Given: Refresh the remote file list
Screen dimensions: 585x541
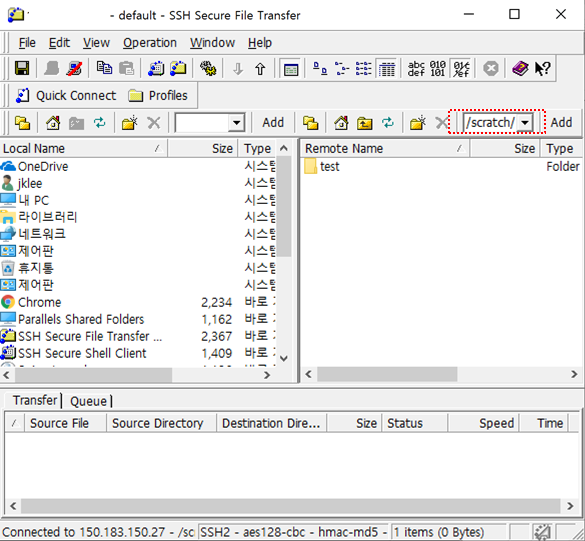Looking at the screenshot, I should (x=388, y=123).
